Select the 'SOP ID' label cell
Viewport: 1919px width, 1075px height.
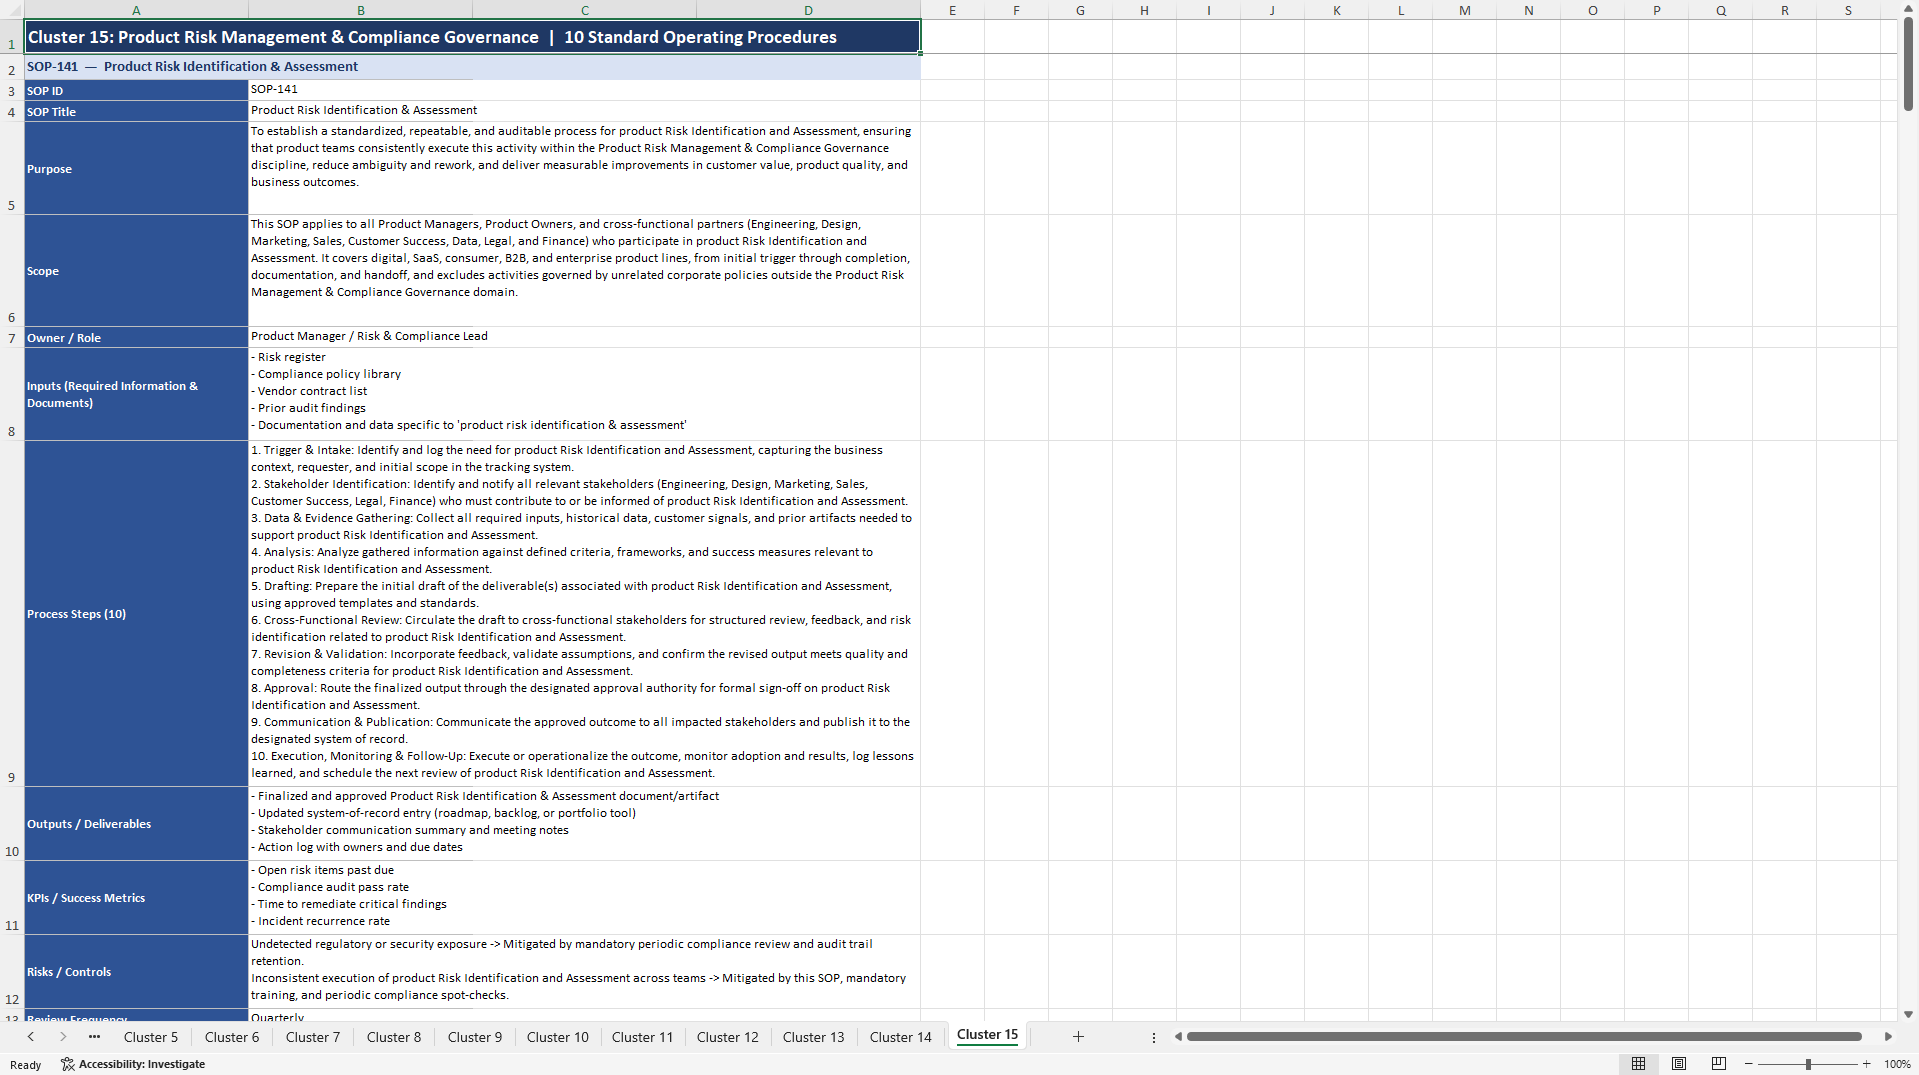tap(136, 91)
